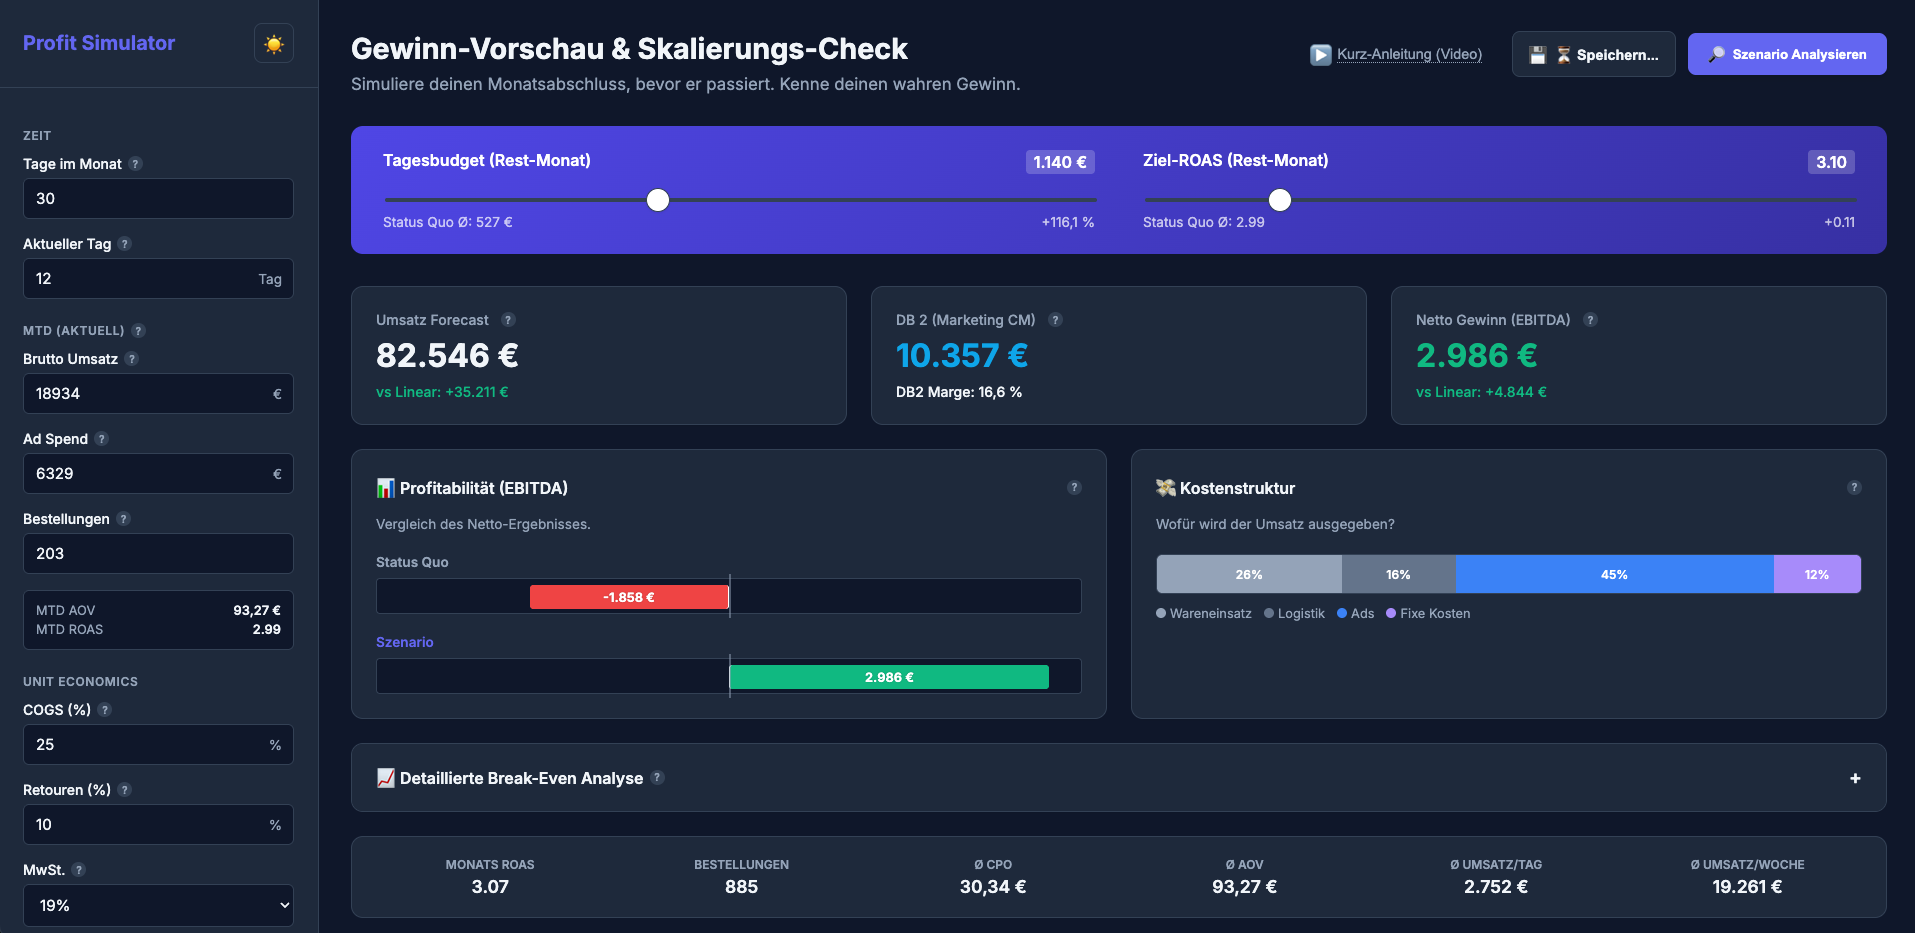Viewport: 1915px width, 933px height.
Task: Expand the Detaillierte Break-Even Analyse section
Action: 1855,778
